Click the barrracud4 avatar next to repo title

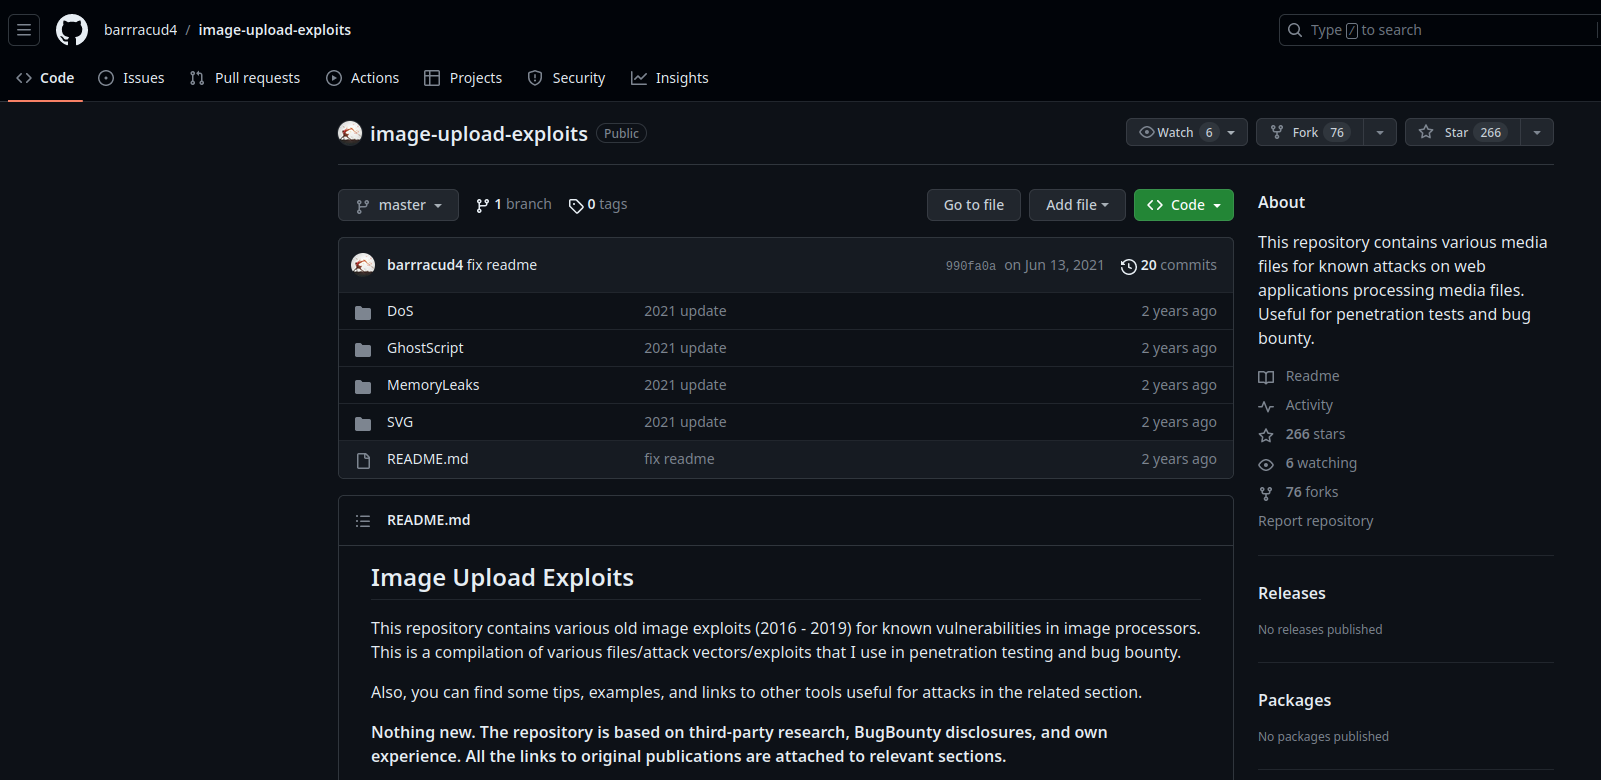(350, 133)
